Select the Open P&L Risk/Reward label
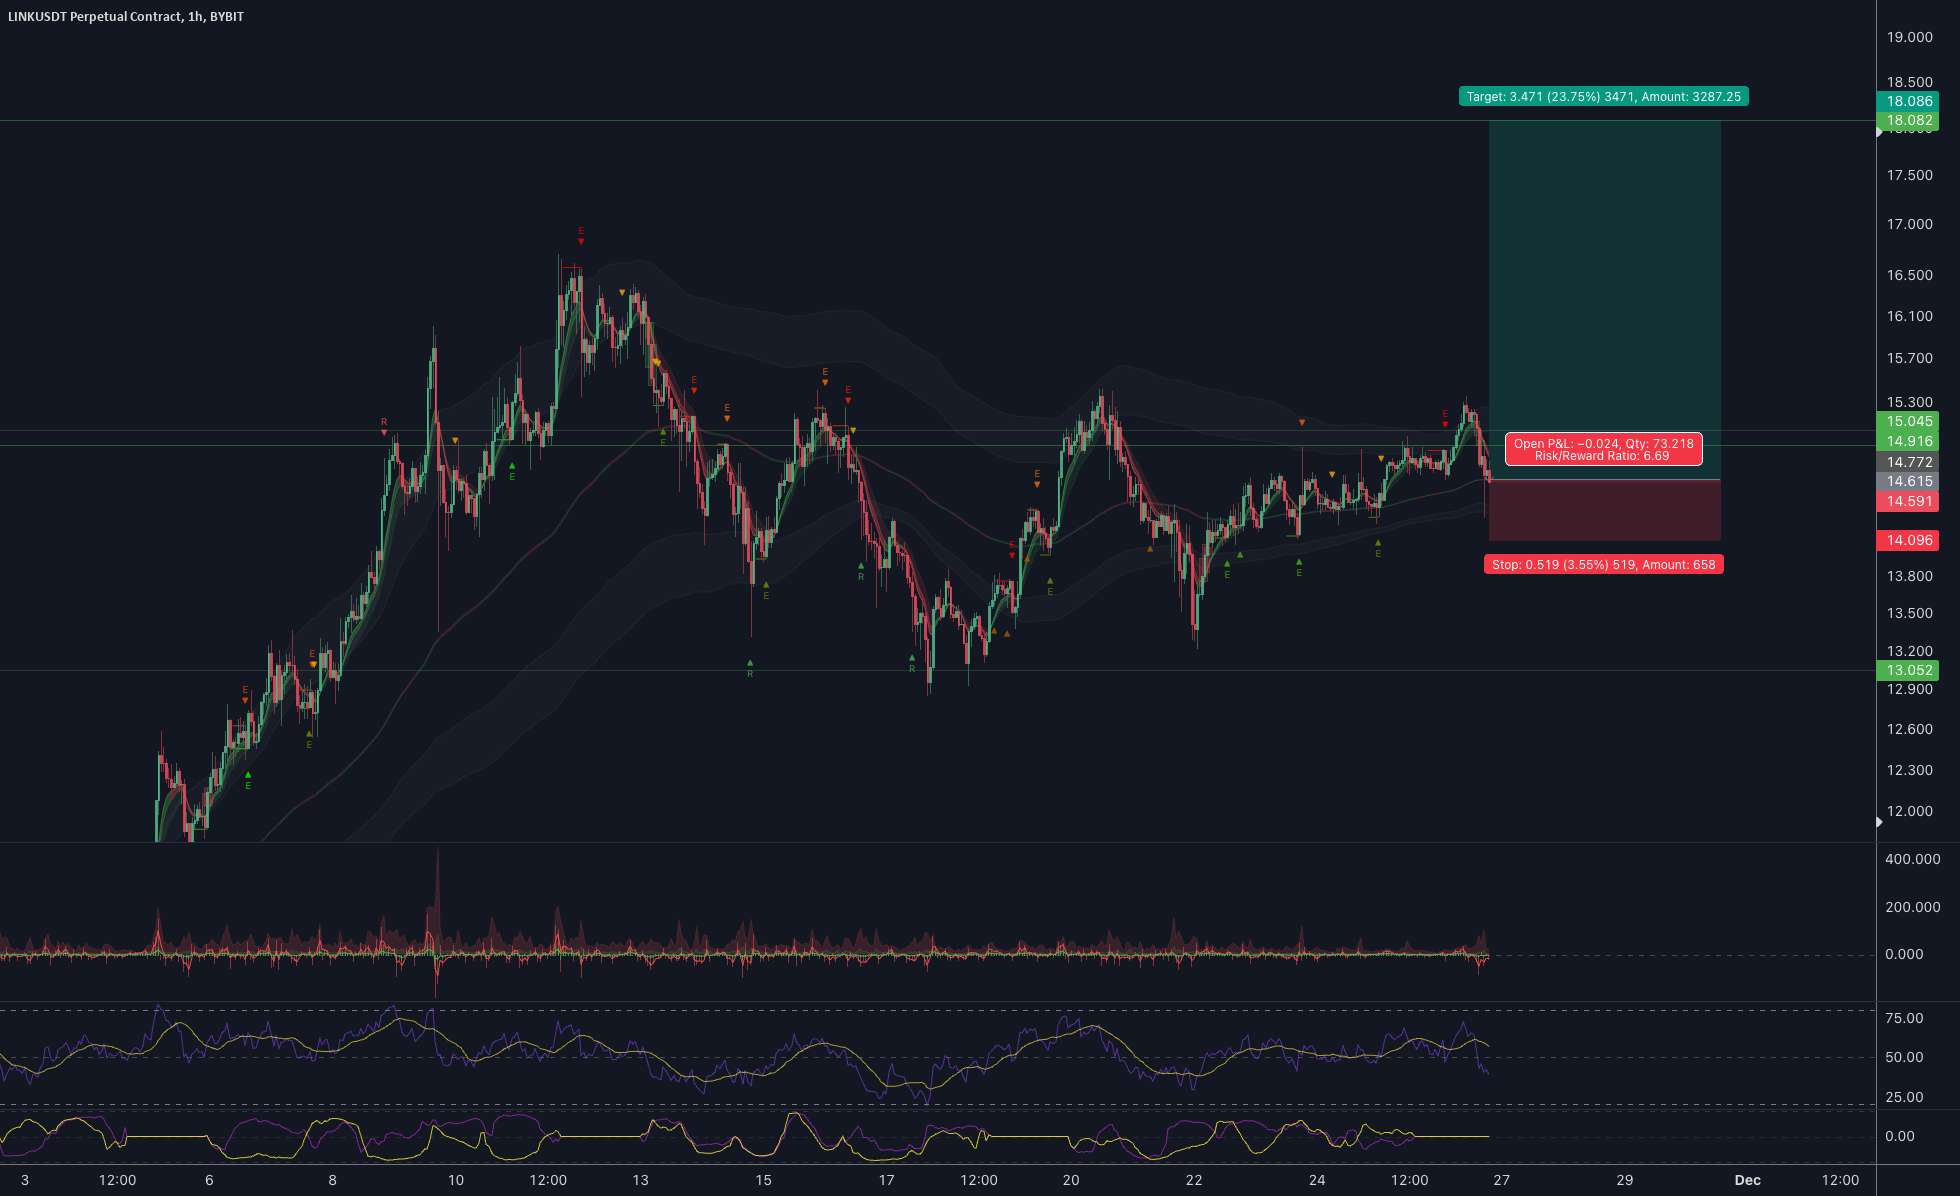1960x1196 pixels. (x=1603, y=450)
